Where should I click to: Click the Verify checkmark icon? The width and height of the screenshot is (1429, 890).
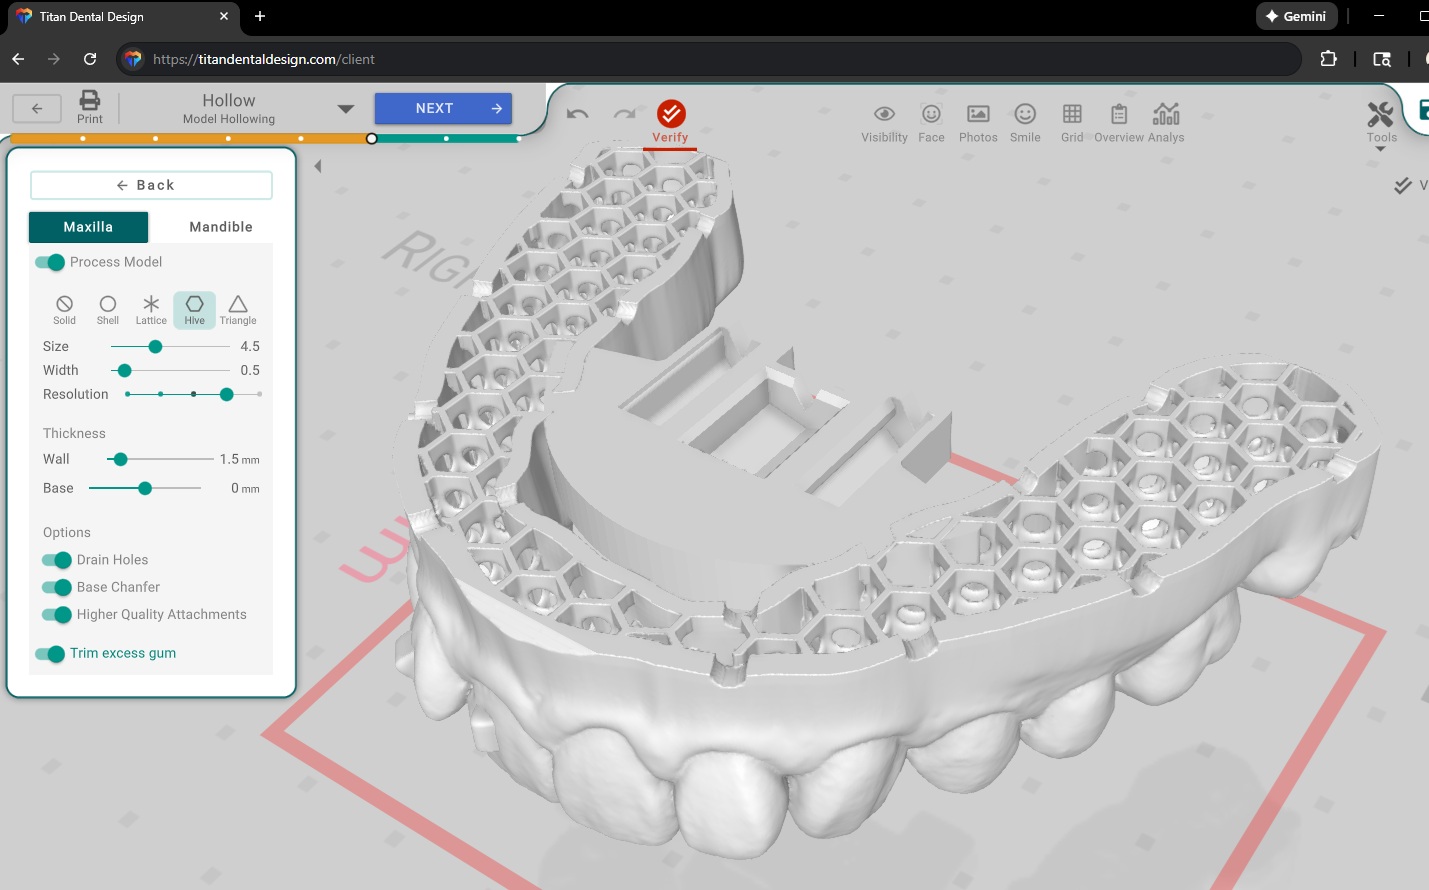click(x=671, y=113)
